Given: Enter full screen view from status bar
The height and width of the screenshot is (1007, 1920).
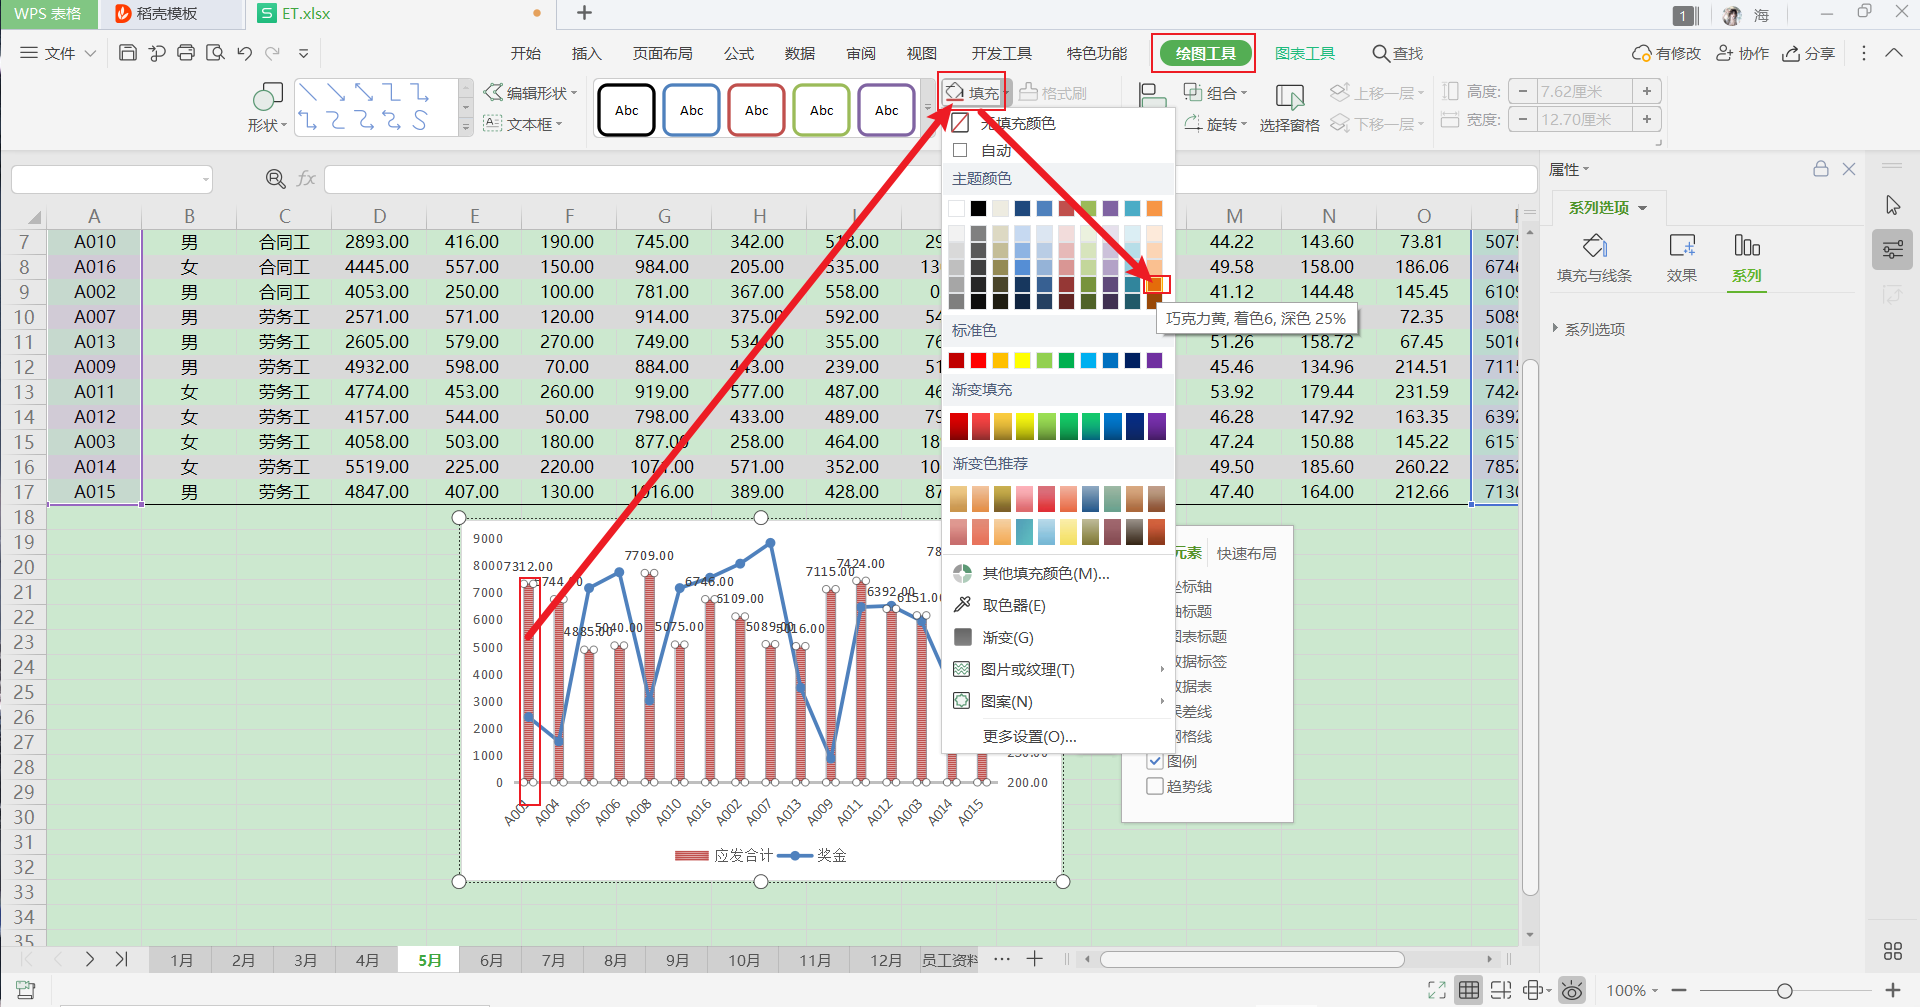Looking at the screenshot, I should tap(1437, 990).
